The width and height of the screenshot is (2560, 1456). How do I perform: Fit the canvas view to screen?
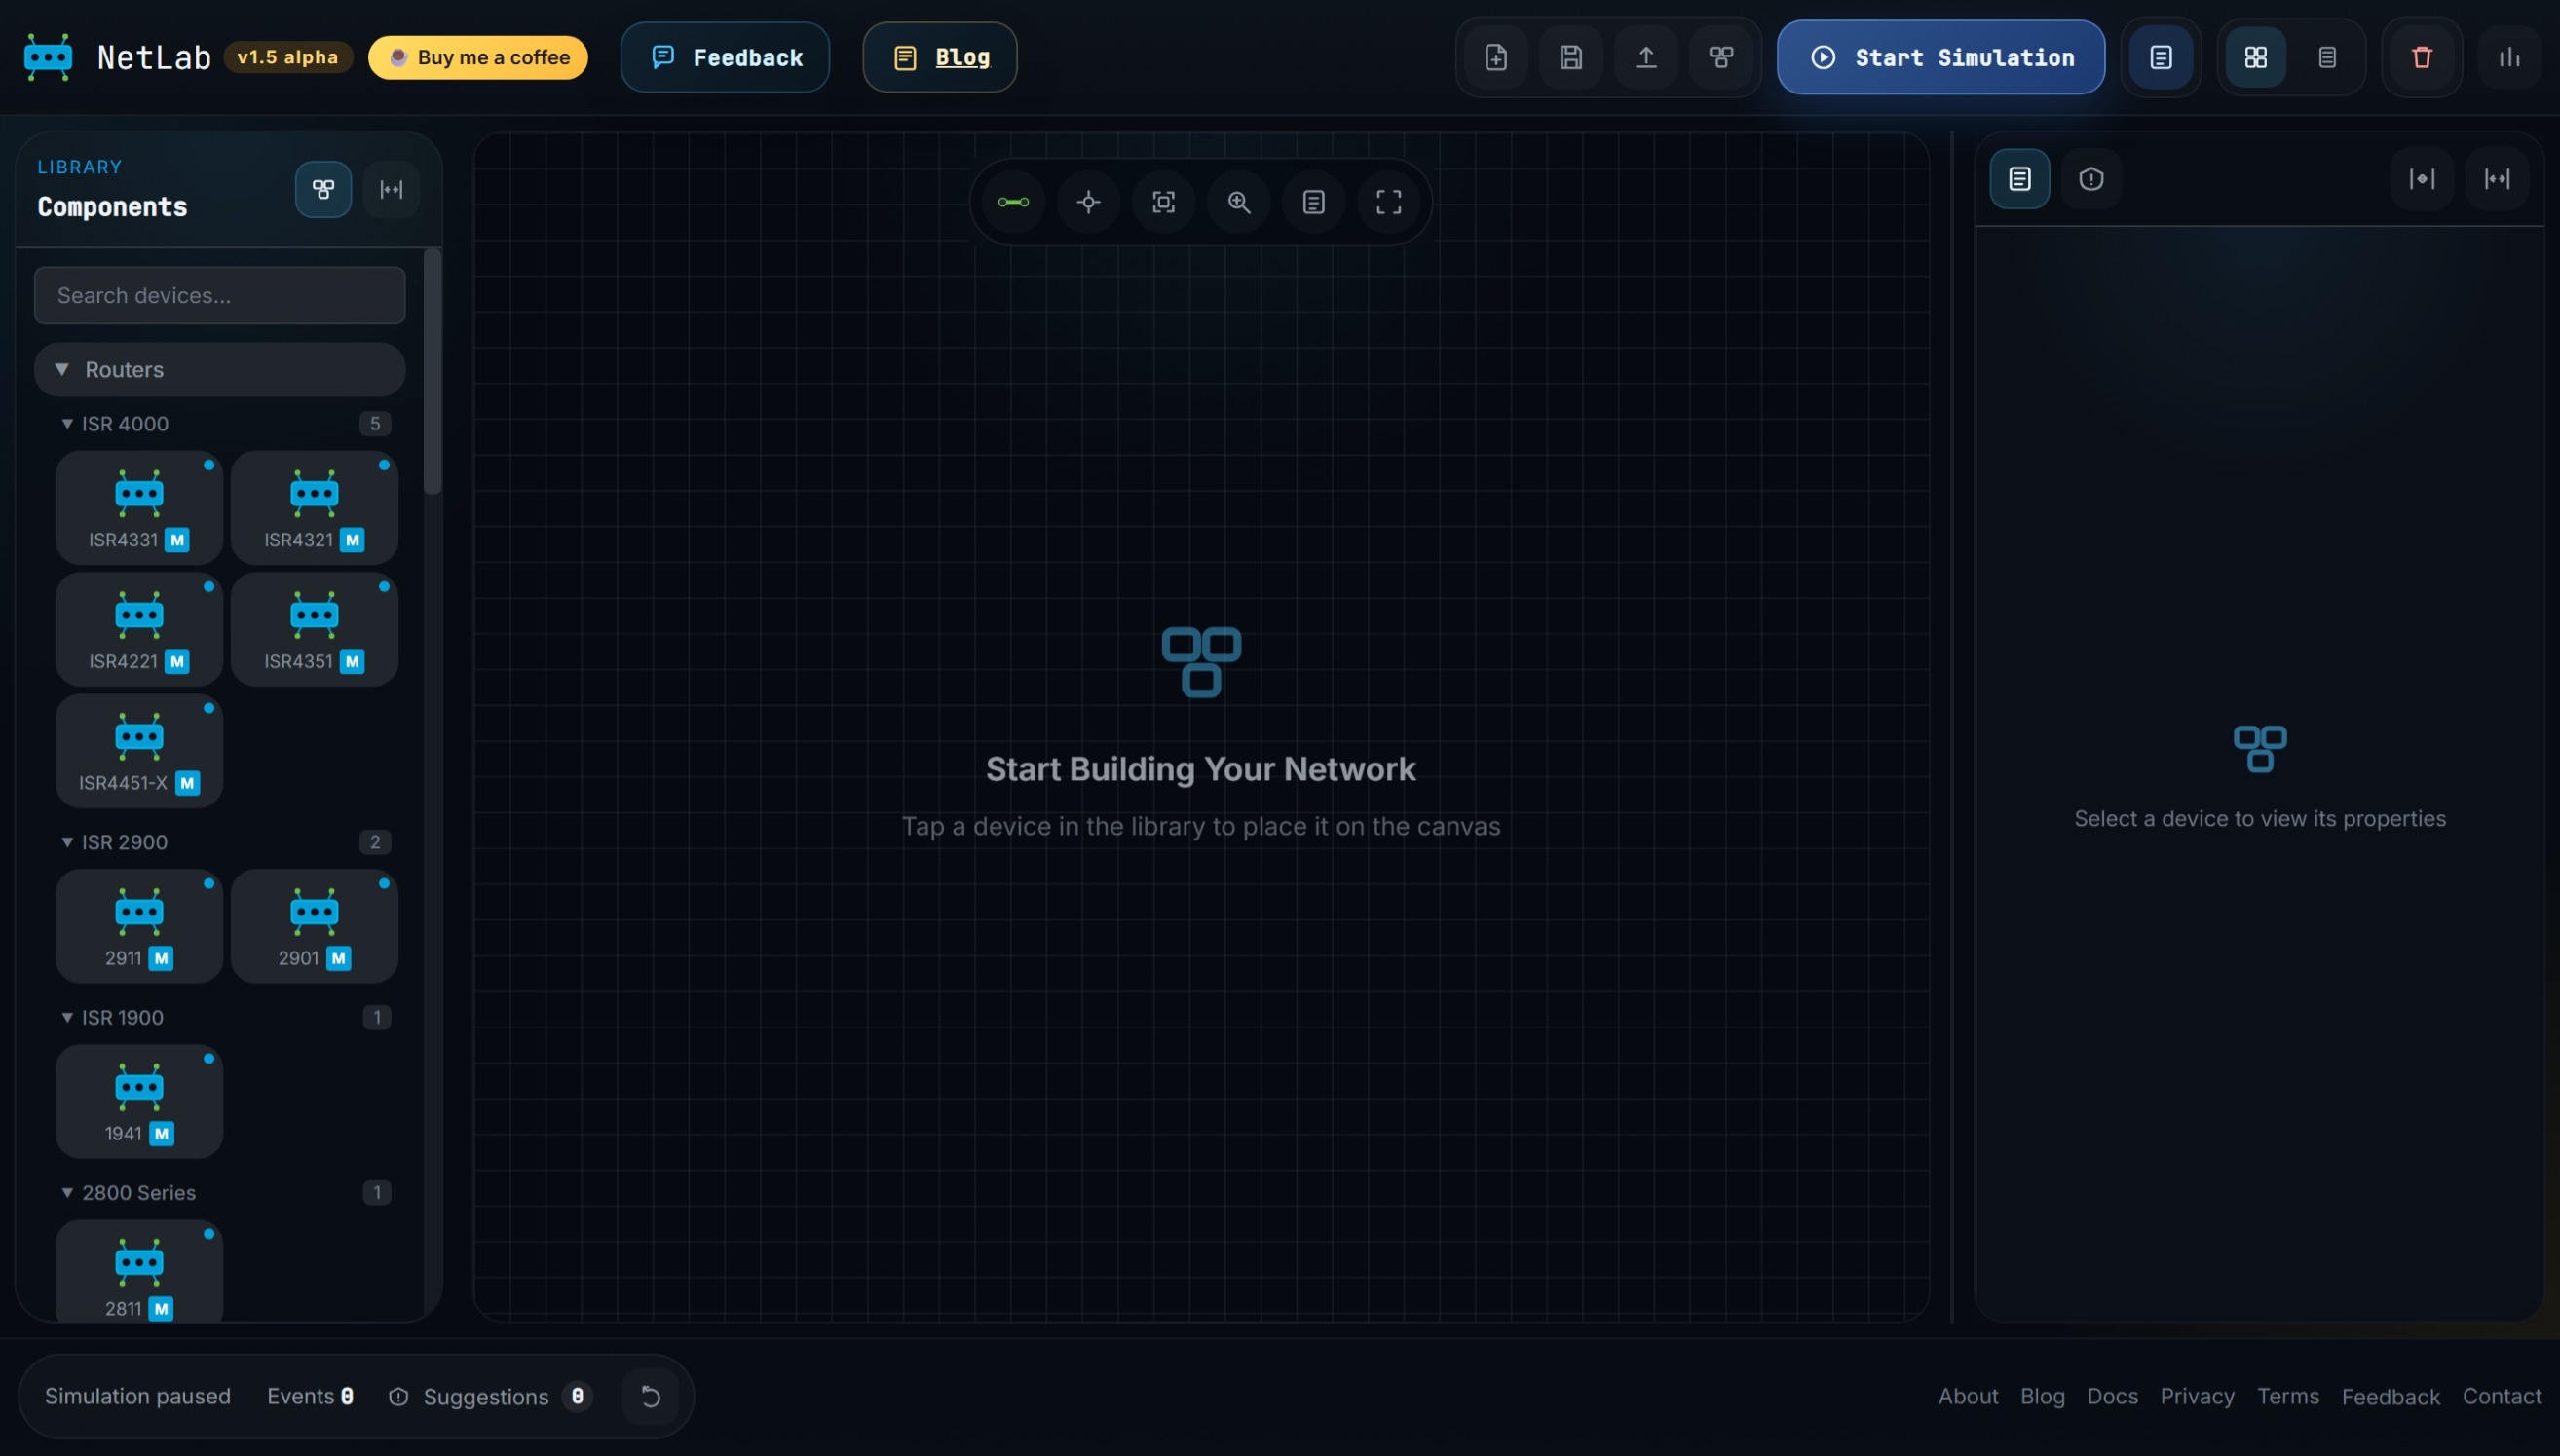pyautogui.click(x=1163, y=202)
